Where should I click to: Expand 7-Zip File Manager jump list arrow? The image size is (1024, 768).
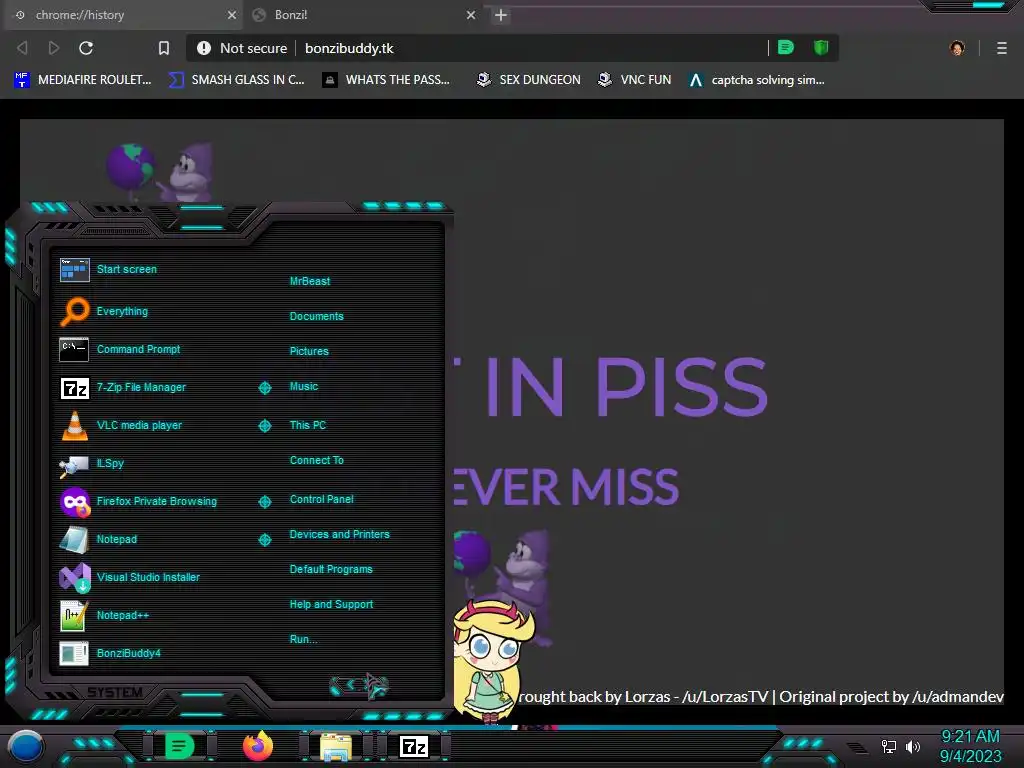tap(264, 388)
